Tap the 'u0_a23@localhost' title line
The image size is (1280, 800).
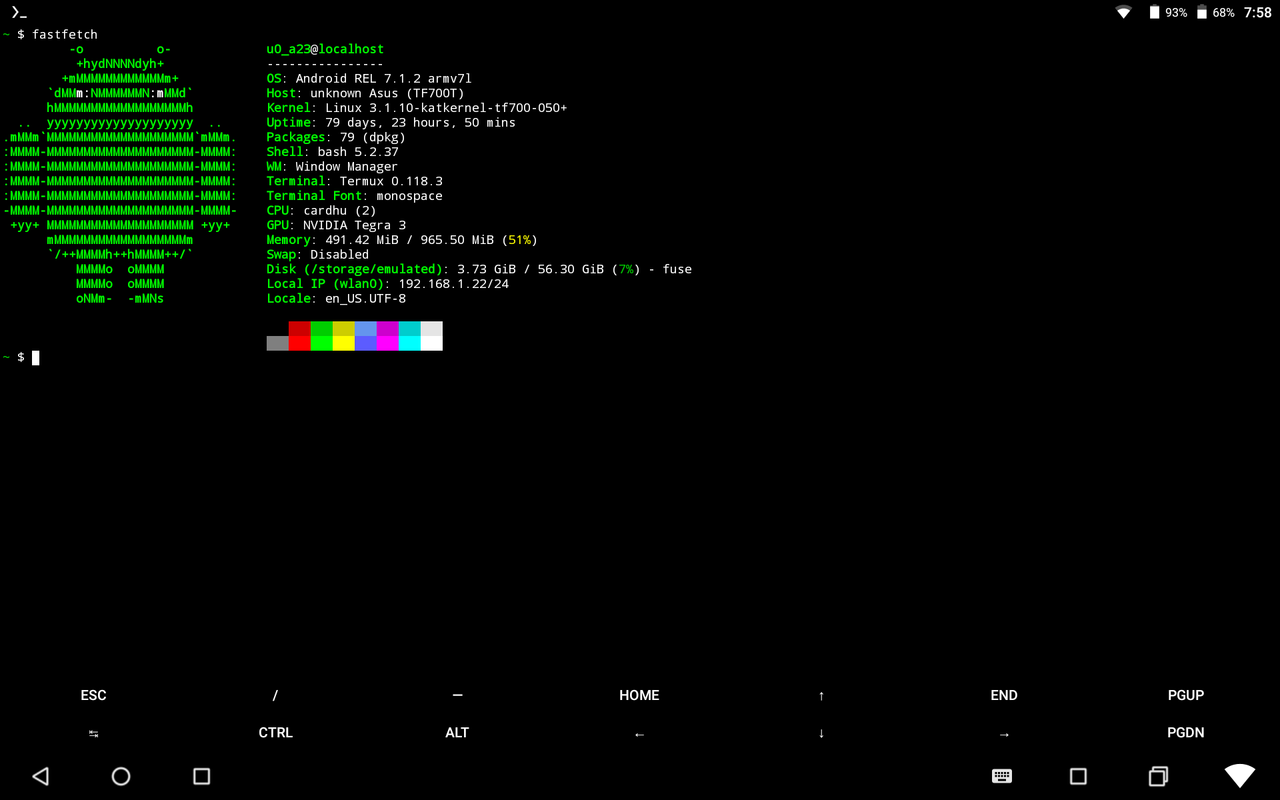point(325,49)
